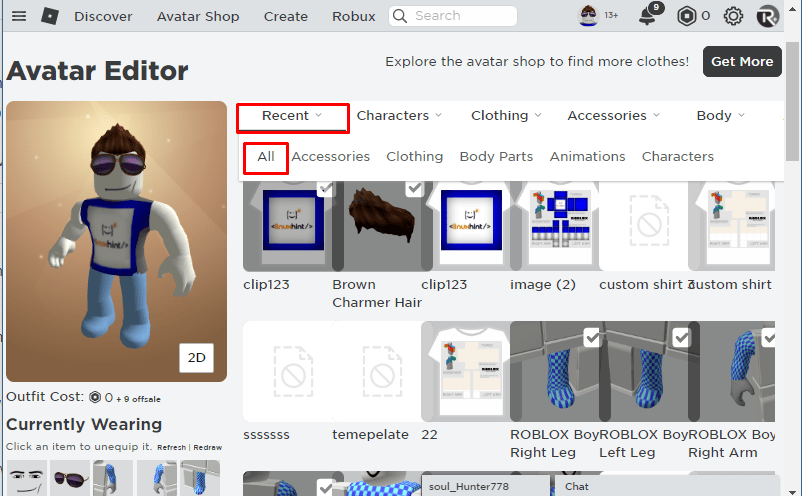Viewport: 802px width, 496px height.
Task: Expand the Characters dropdown tab
Action: pyautogui.click(x=399, y=116)
